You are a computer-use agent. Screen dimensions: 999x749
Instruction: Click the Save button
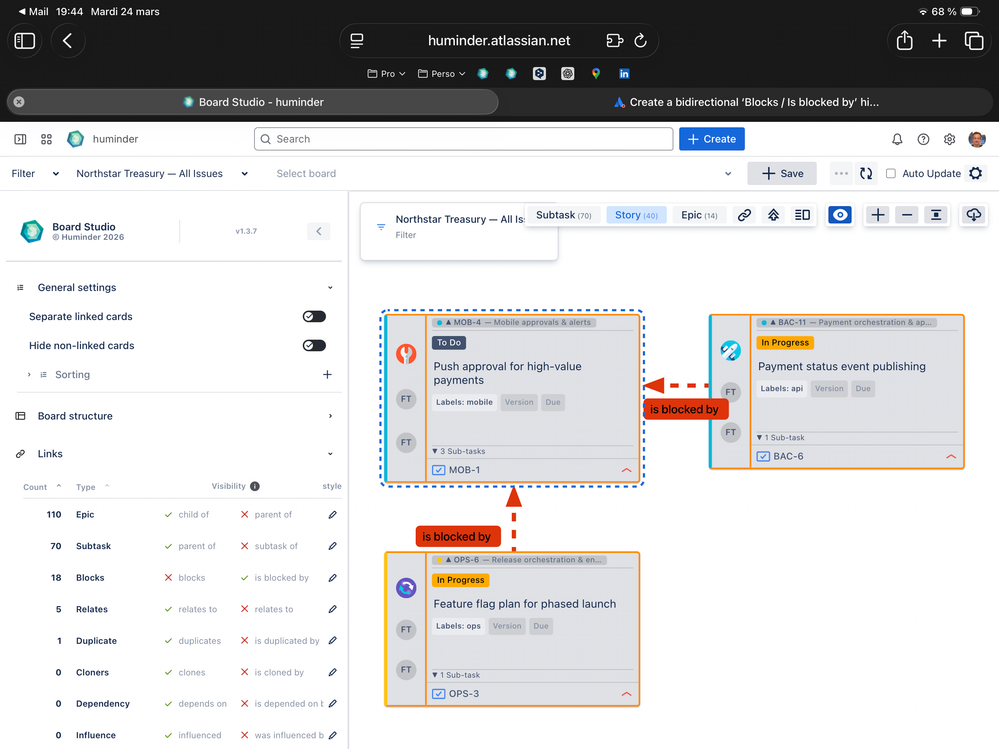[782, 173]
